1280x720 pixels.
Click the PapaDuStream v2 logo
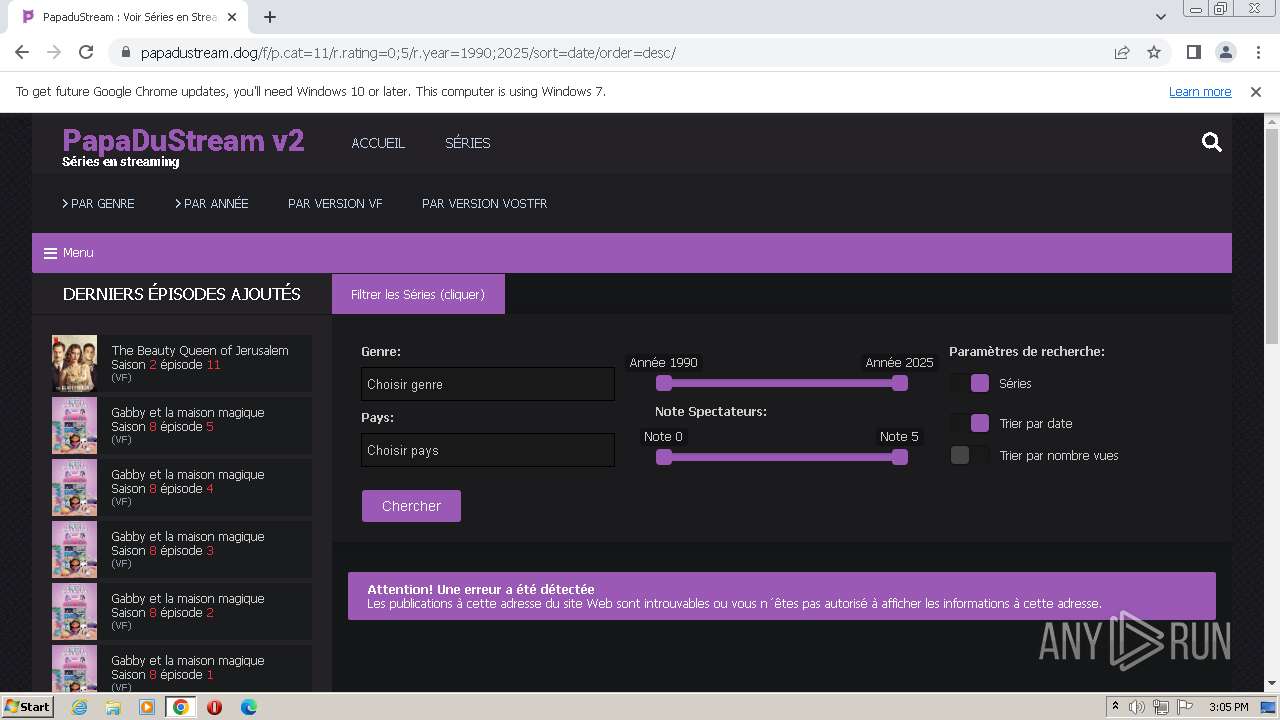point(183,140)
